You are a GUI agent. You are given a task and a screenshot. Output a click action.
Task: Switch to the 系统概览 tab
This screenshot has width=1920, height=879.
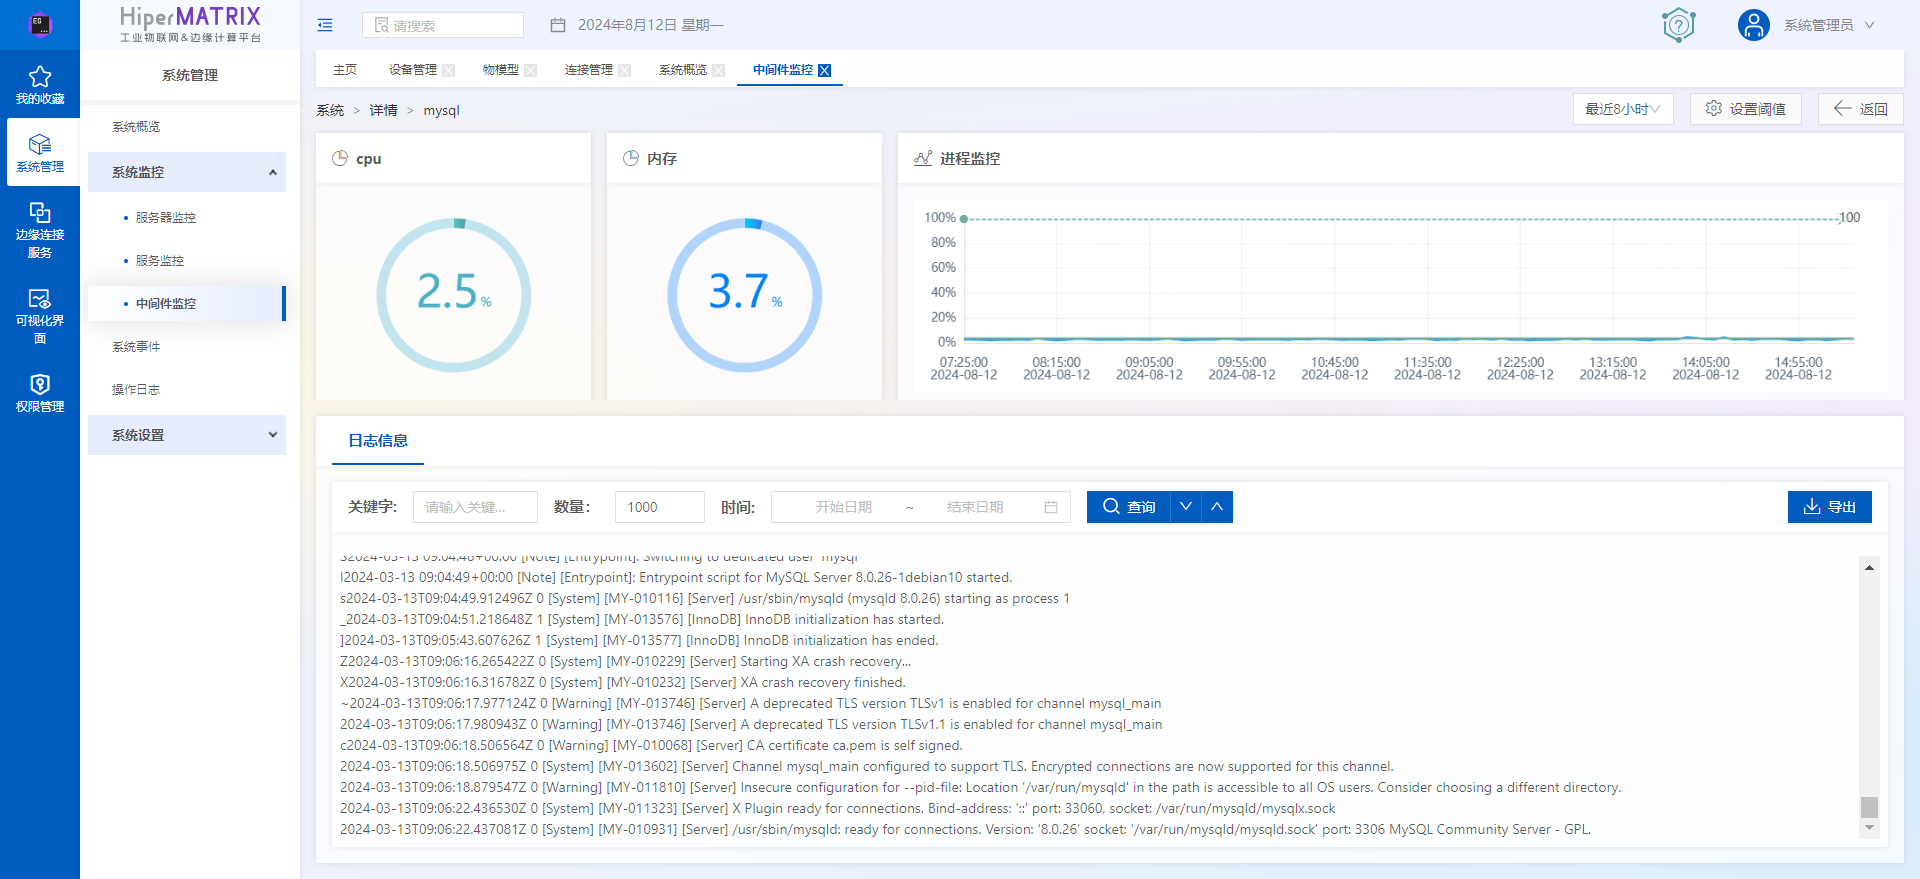683,70
